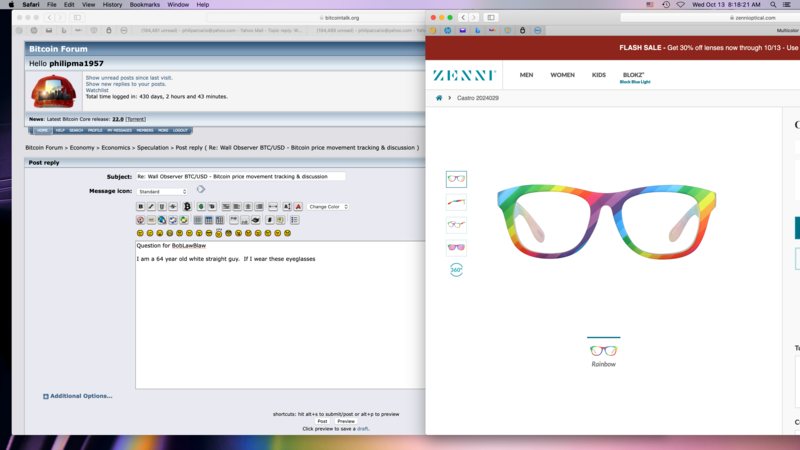Go back in the Zenni Safari window
The width and height of the screenshot is (800, 450).
click(463, 17)
